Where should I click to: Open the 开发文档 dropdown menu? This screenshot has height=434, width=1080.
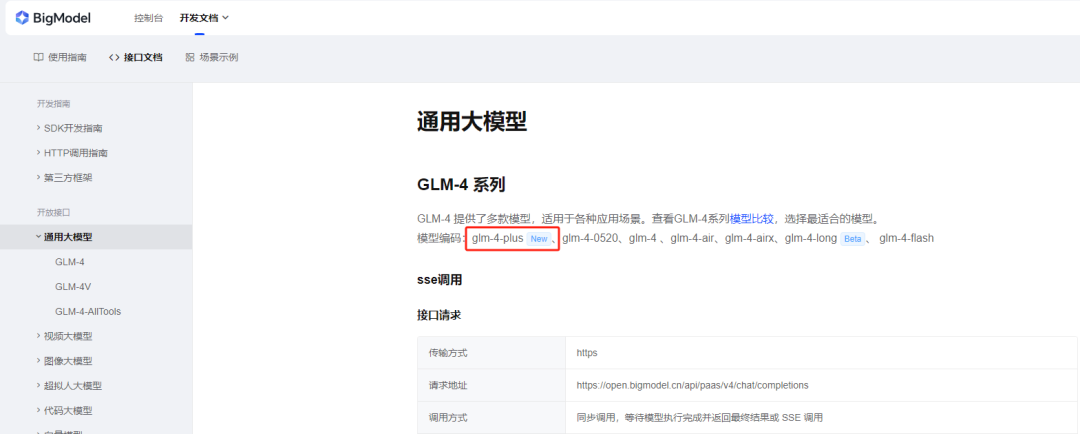point(205,18)
